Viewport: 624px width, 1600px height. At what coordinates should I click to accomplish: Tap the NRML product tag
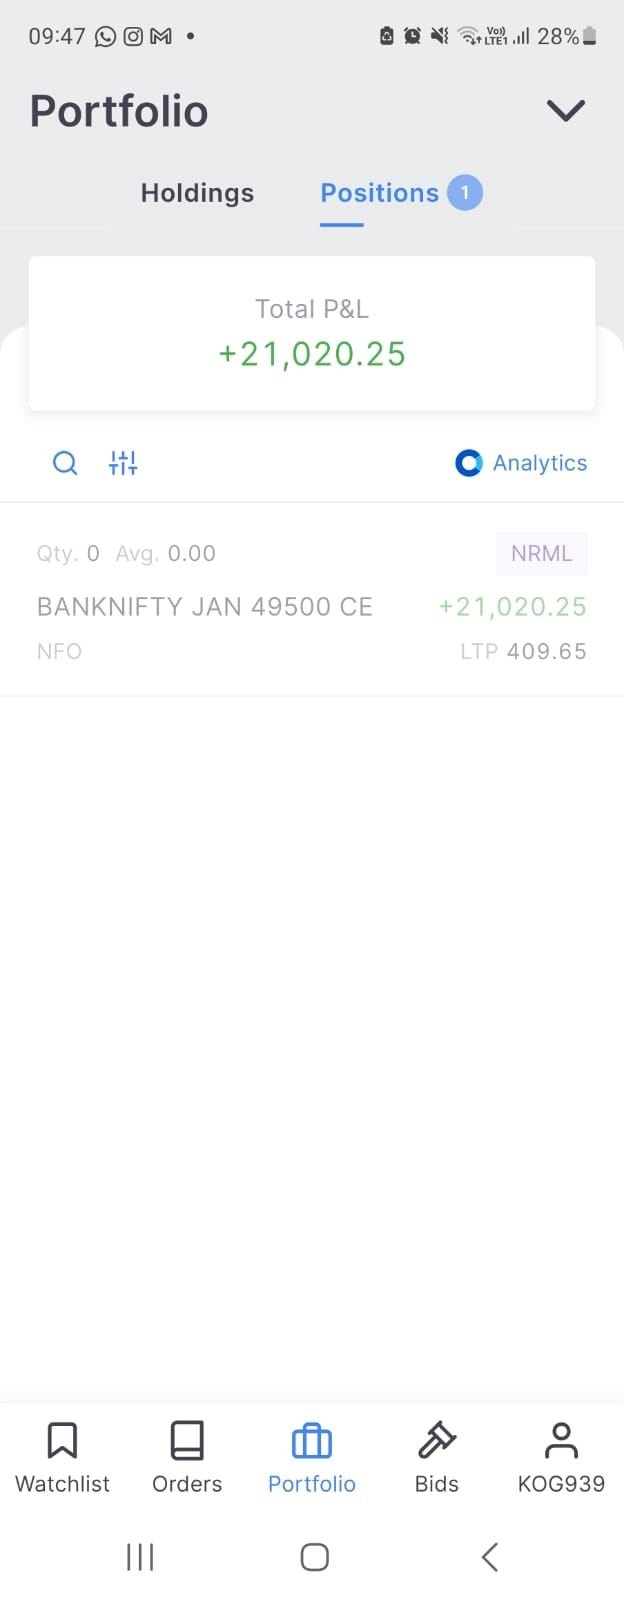click(541, 553)
